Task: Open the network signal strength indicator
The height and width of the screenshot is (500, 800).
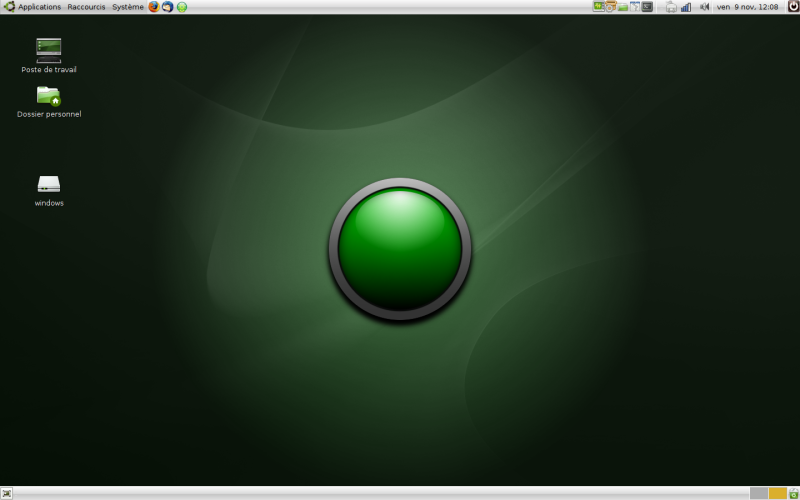Action: tap(686, 7)
